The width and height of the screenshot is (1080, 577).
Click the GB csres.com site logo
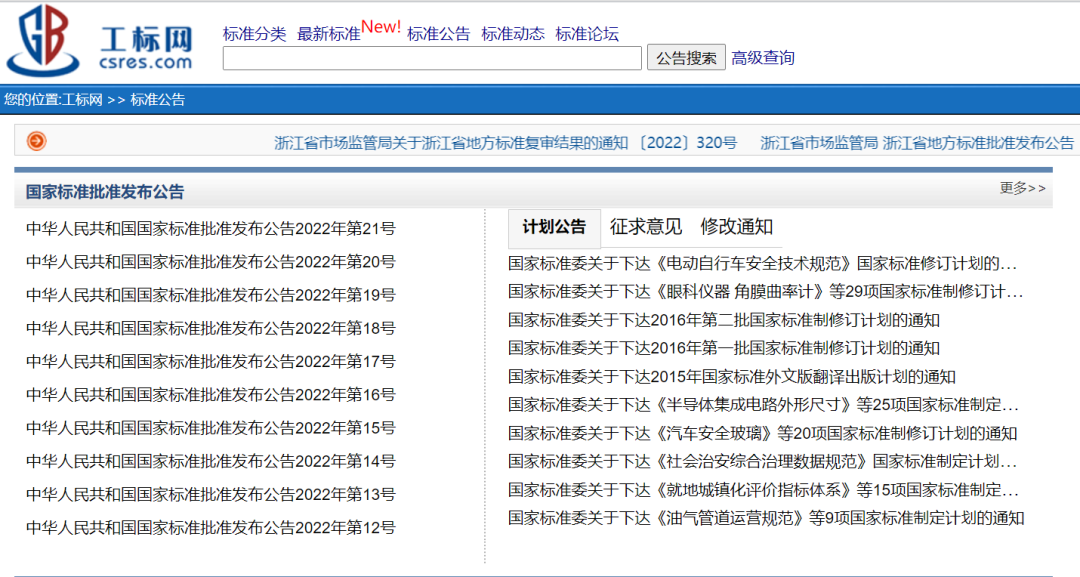tap(101, 40)
